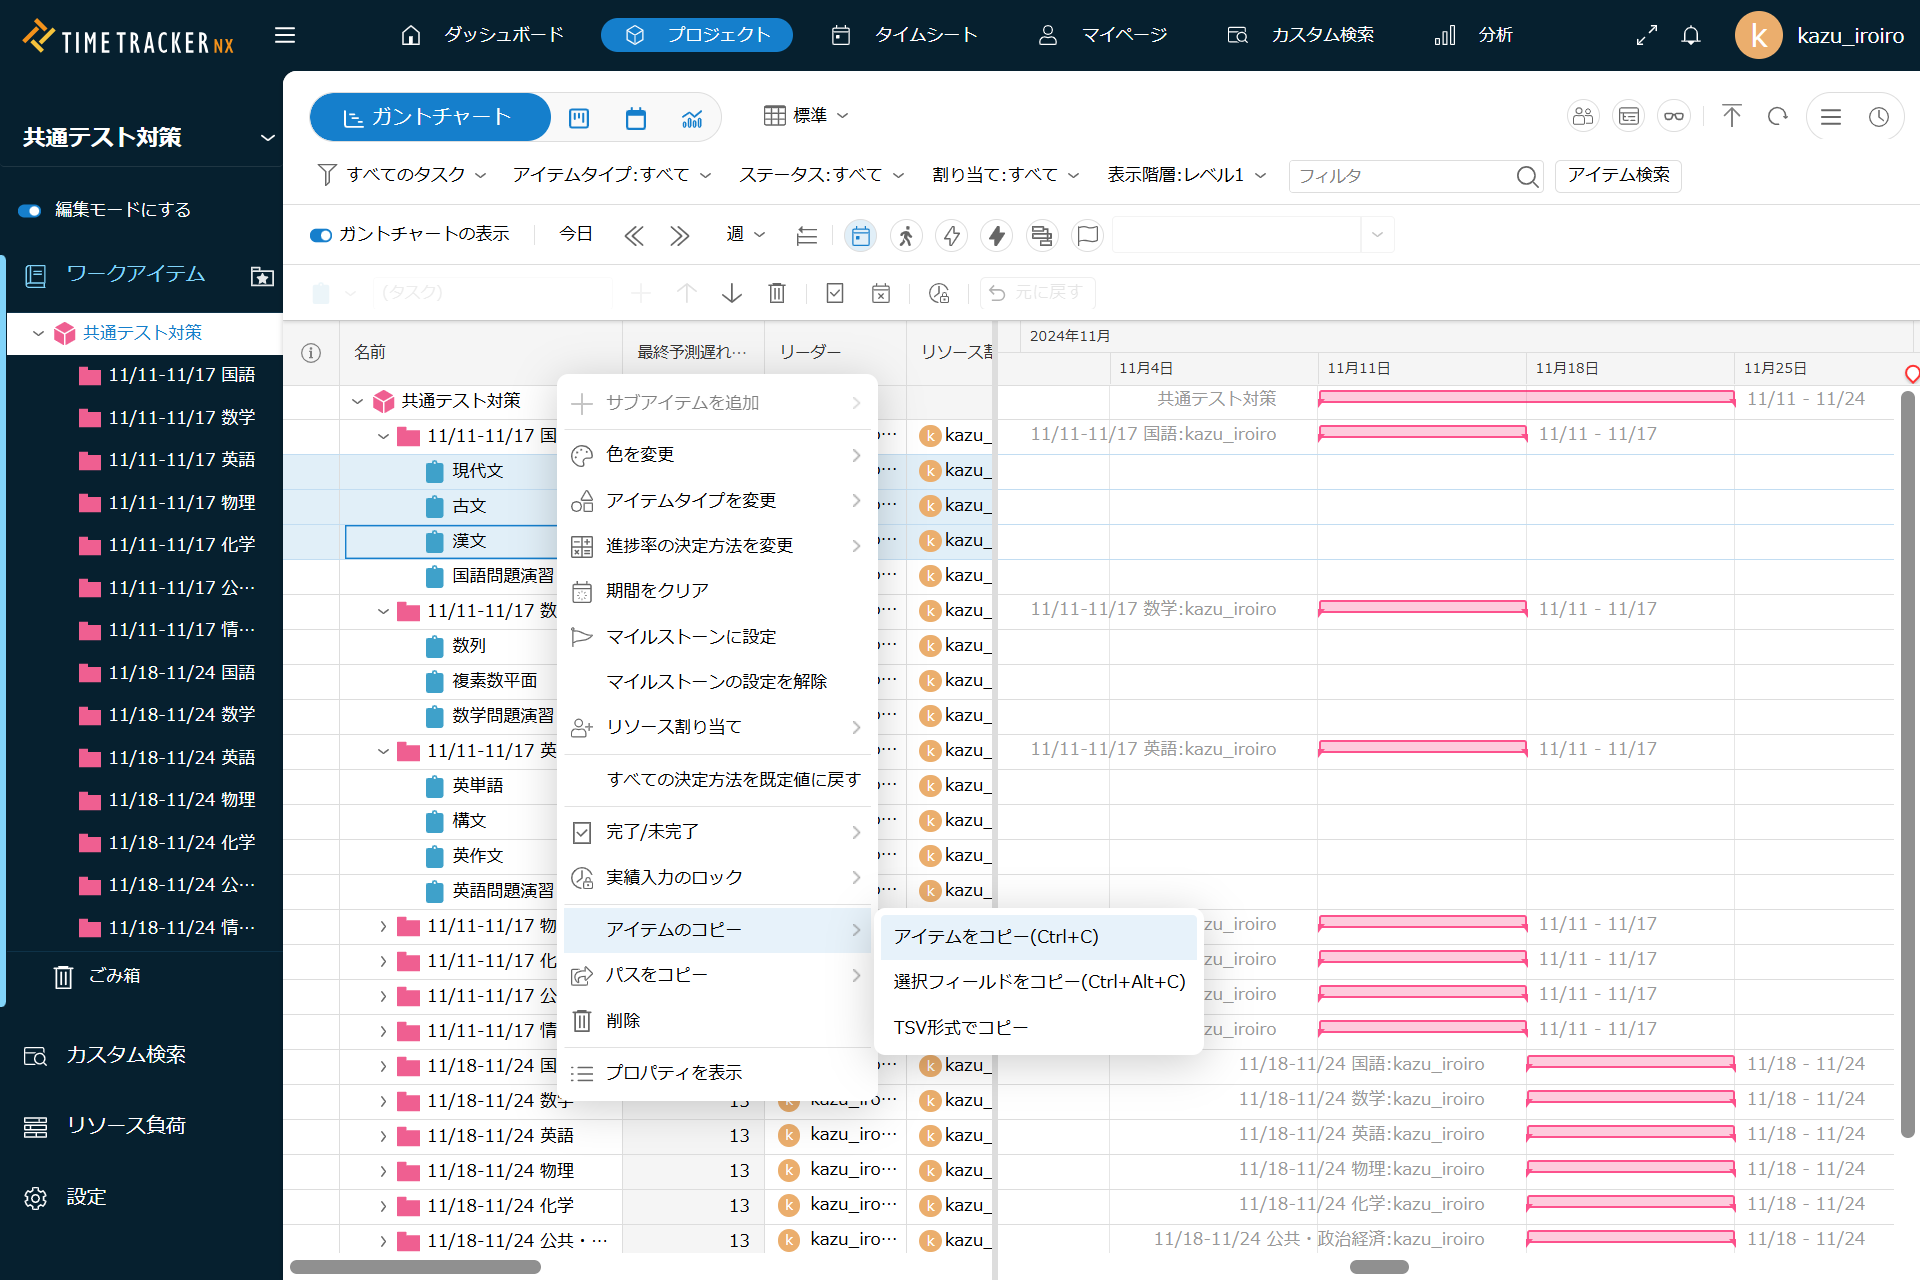
Task: Toggle 編集モードにする switch
Action: (30, 210)
